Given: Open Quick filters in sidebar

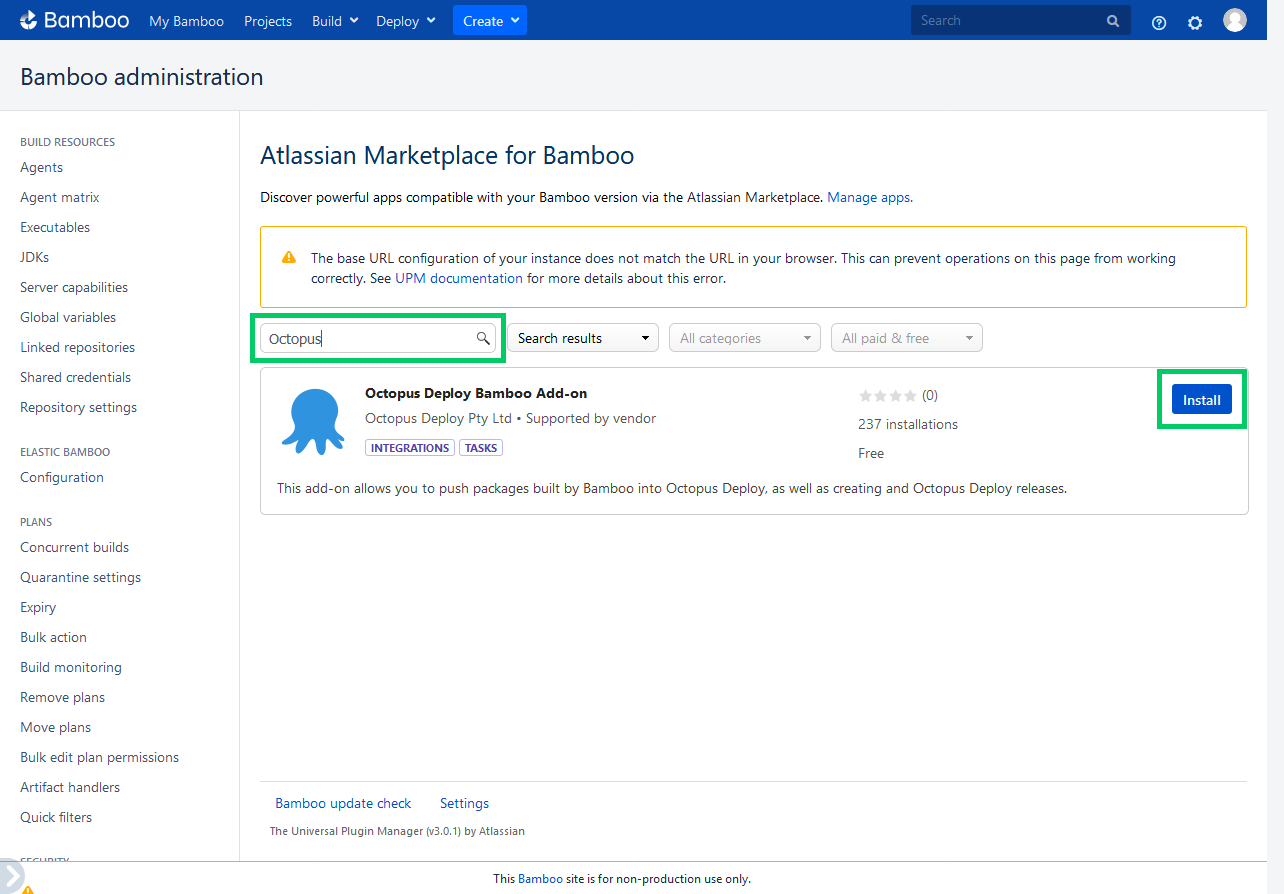Looking at the screenshot, I should click(56, 817).
